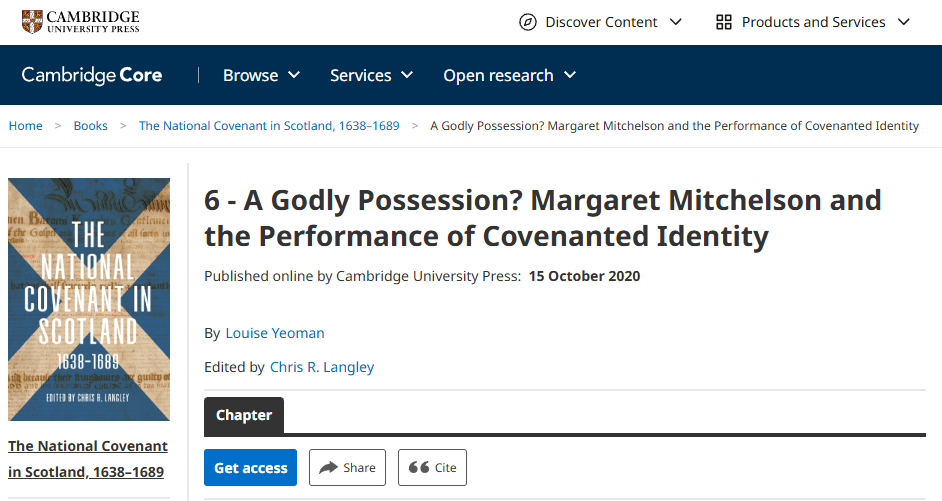The width and height of the screenshot is (942, 501).
Task: Go to Cambridge Core home logo
Action: coord(92,75)
